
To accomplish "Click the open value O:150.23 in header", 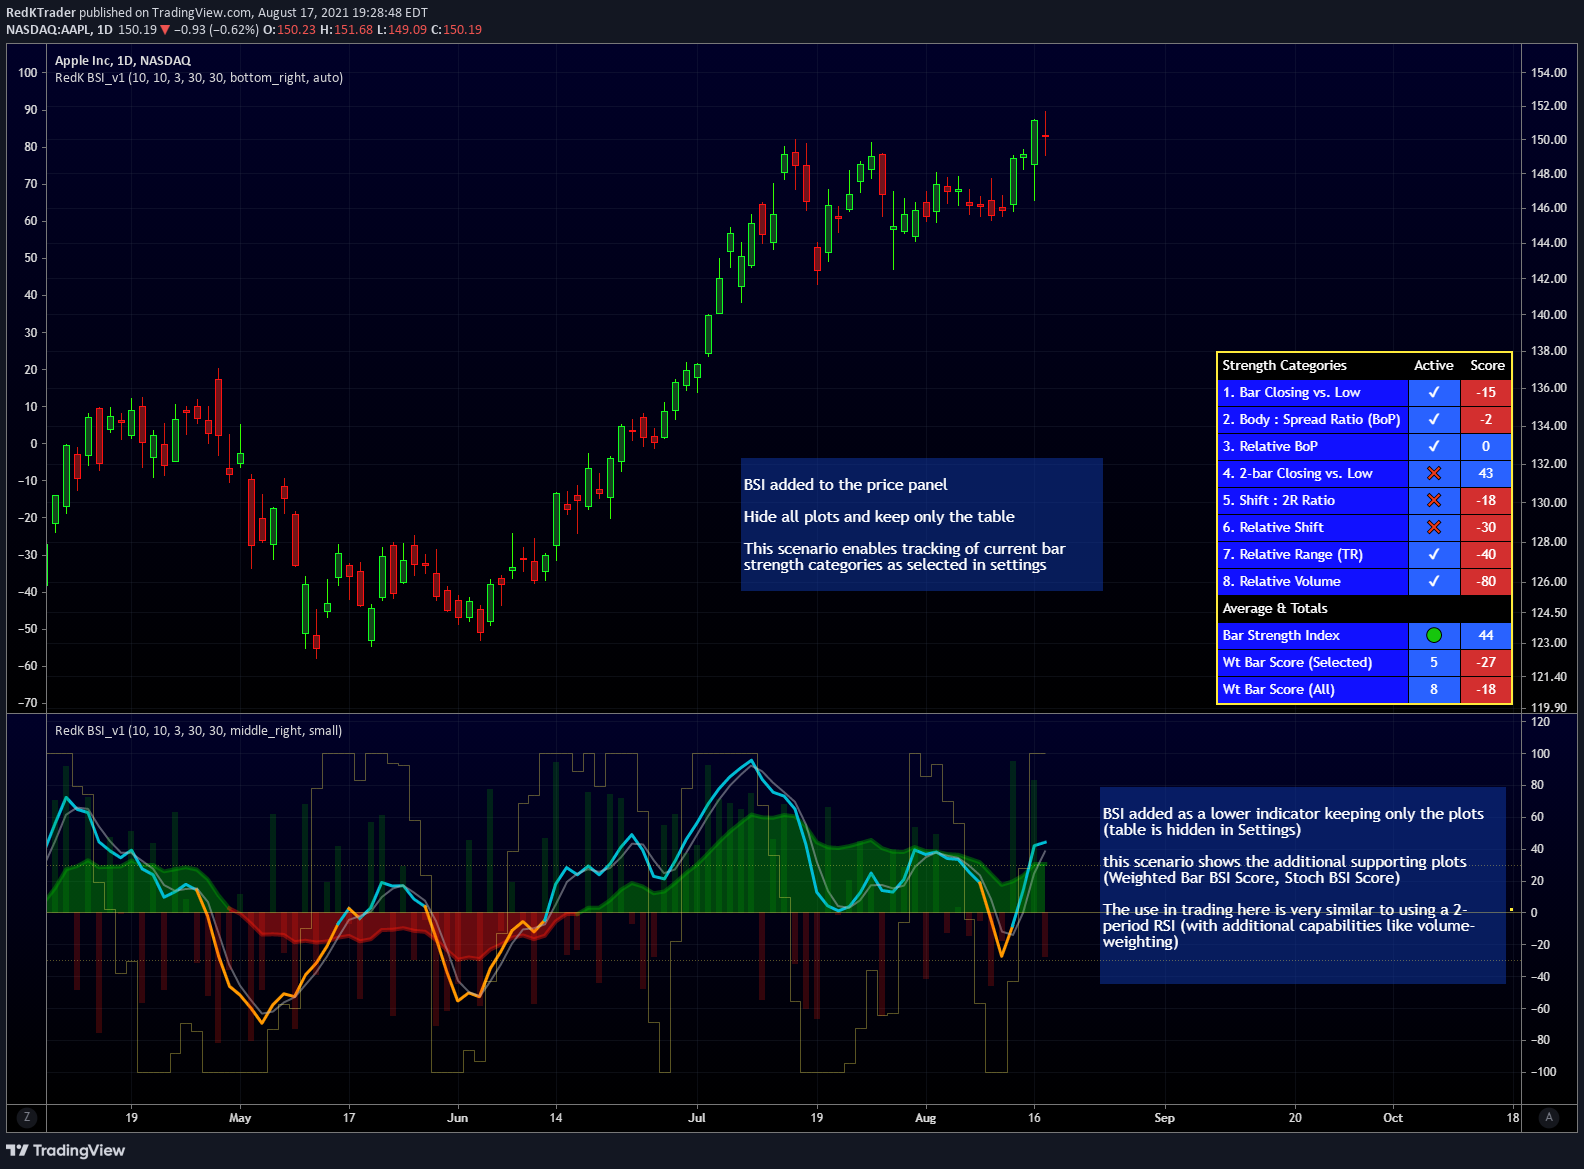I will [x=289, y=30].
